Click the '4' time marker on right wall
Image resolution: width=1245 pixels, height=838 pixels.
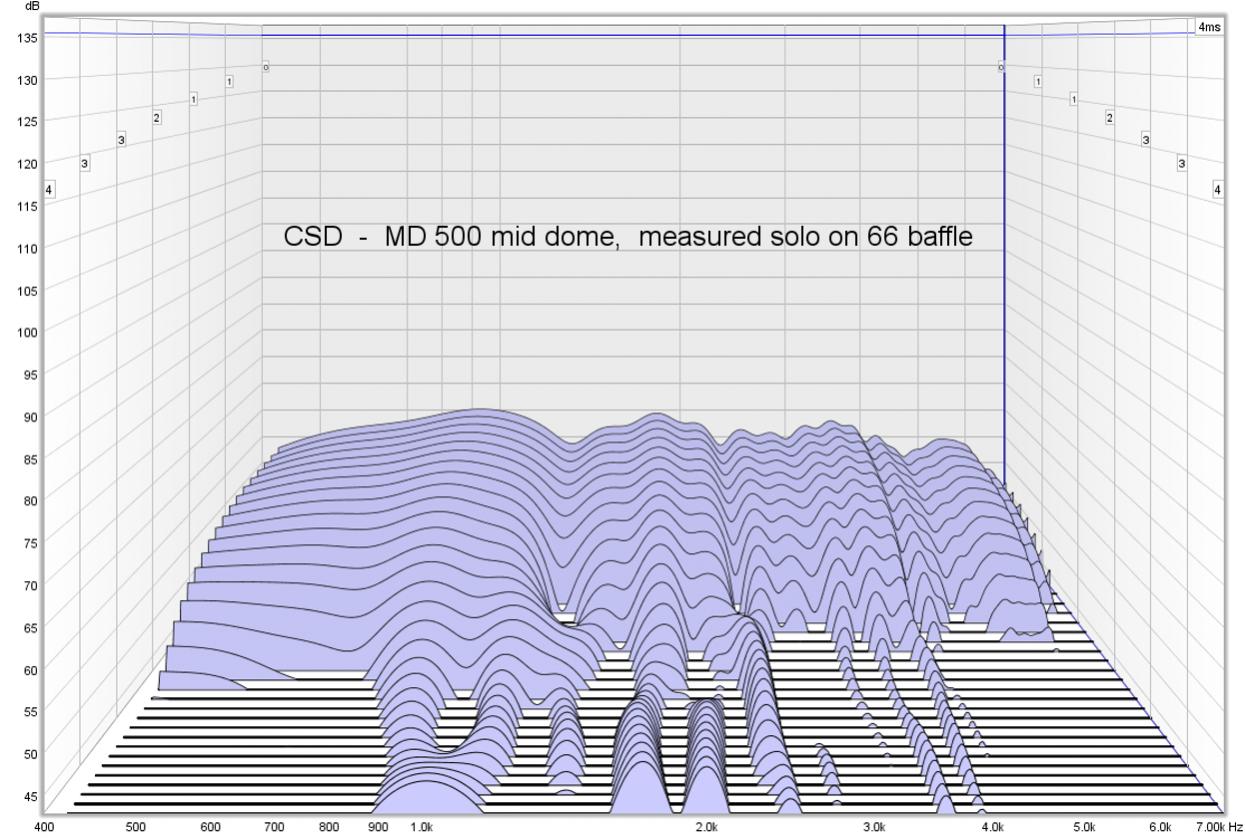click(1217, 189)
